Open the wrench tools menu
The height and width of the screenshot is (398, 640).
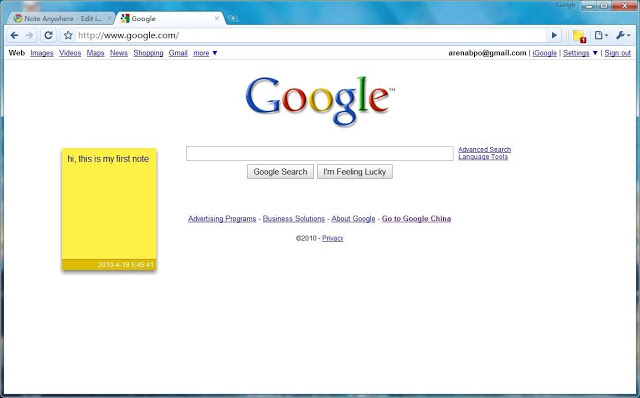tap(623, 36)
